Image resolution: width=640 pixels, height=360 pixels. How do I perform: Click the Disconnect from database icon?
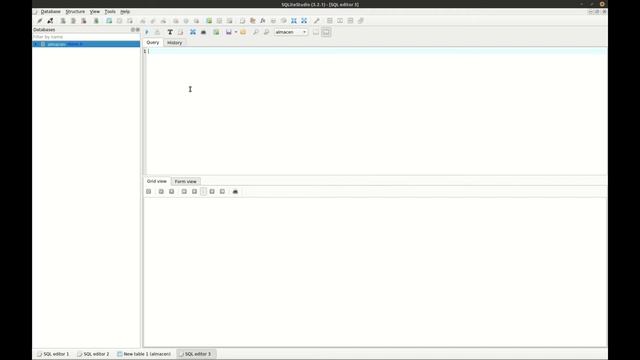coord(50,21)
